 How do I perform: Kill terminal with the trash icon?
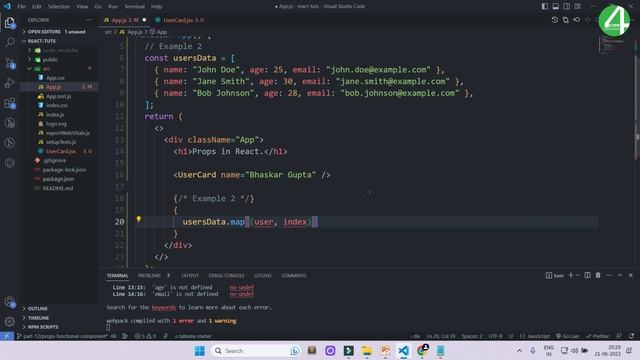(598, 276)
